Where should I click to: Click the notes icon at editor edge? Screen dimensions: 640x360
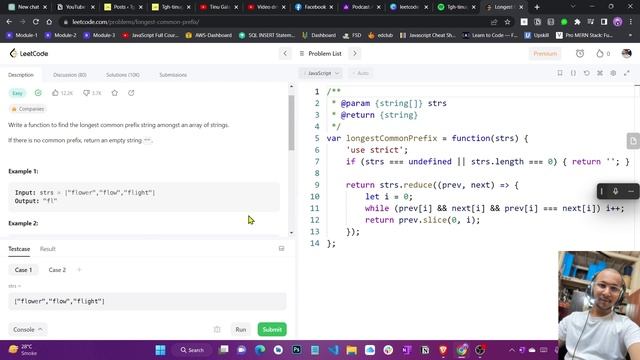pos(633,141)
